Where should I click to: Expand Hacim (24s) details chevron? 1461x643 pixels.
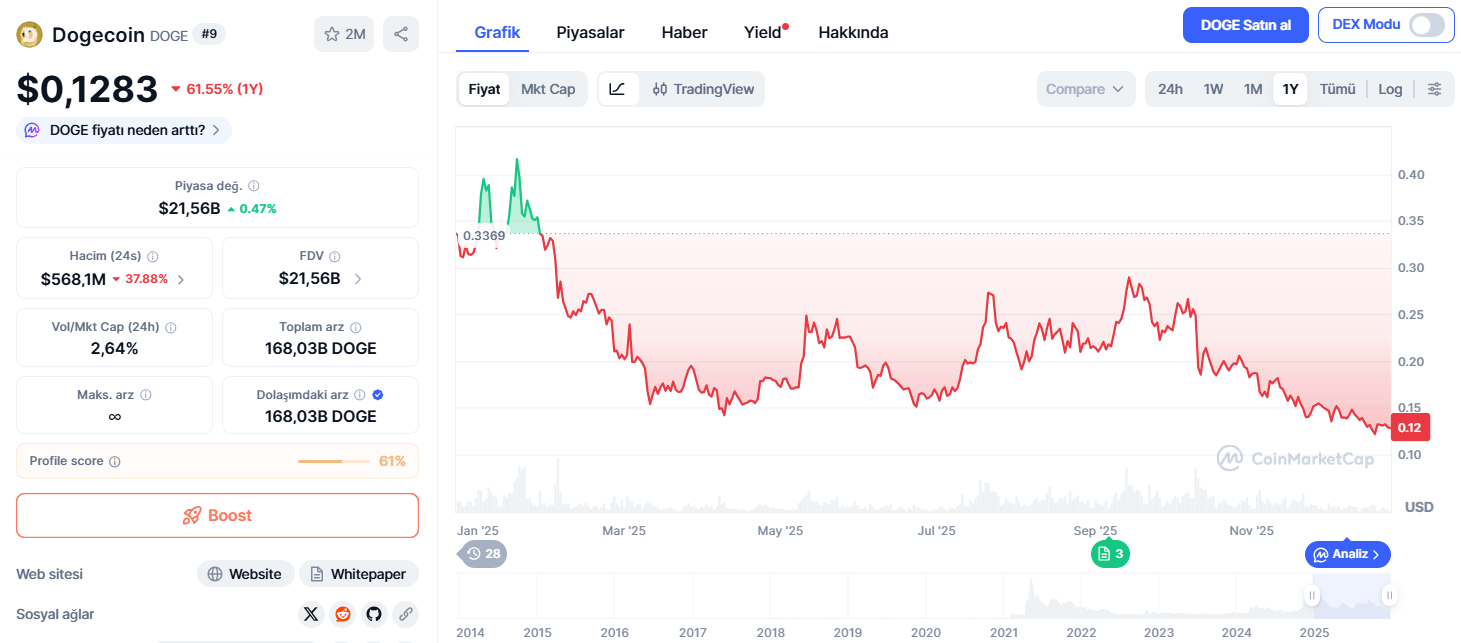(180, 279)
